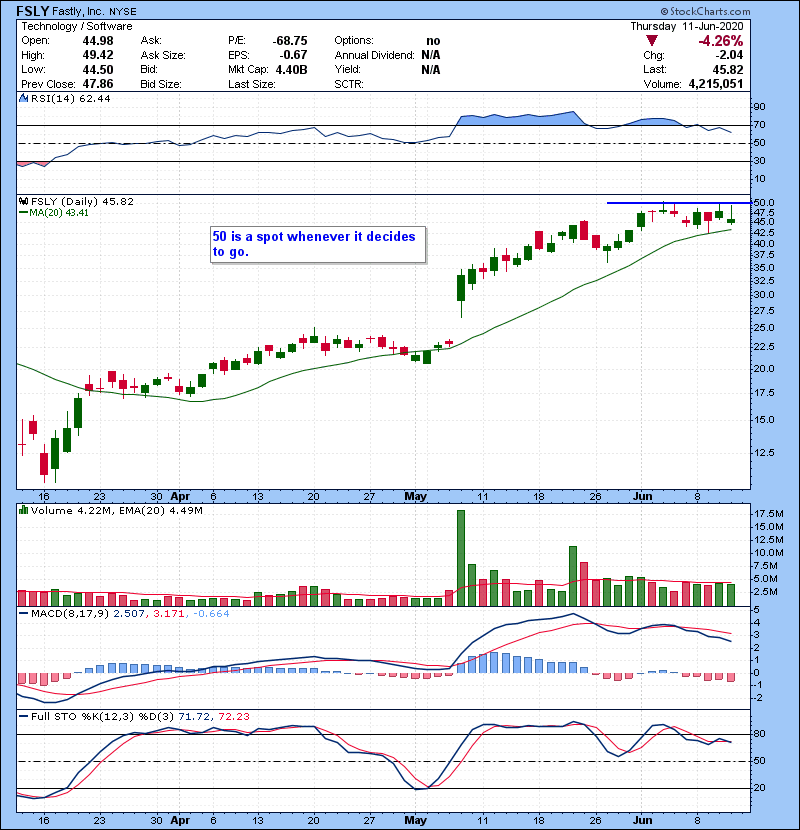Image resolution: width=800 pixels, height=830 pixels.
Task: Click the Volume value 4,215,051
Action: [716, 84]
